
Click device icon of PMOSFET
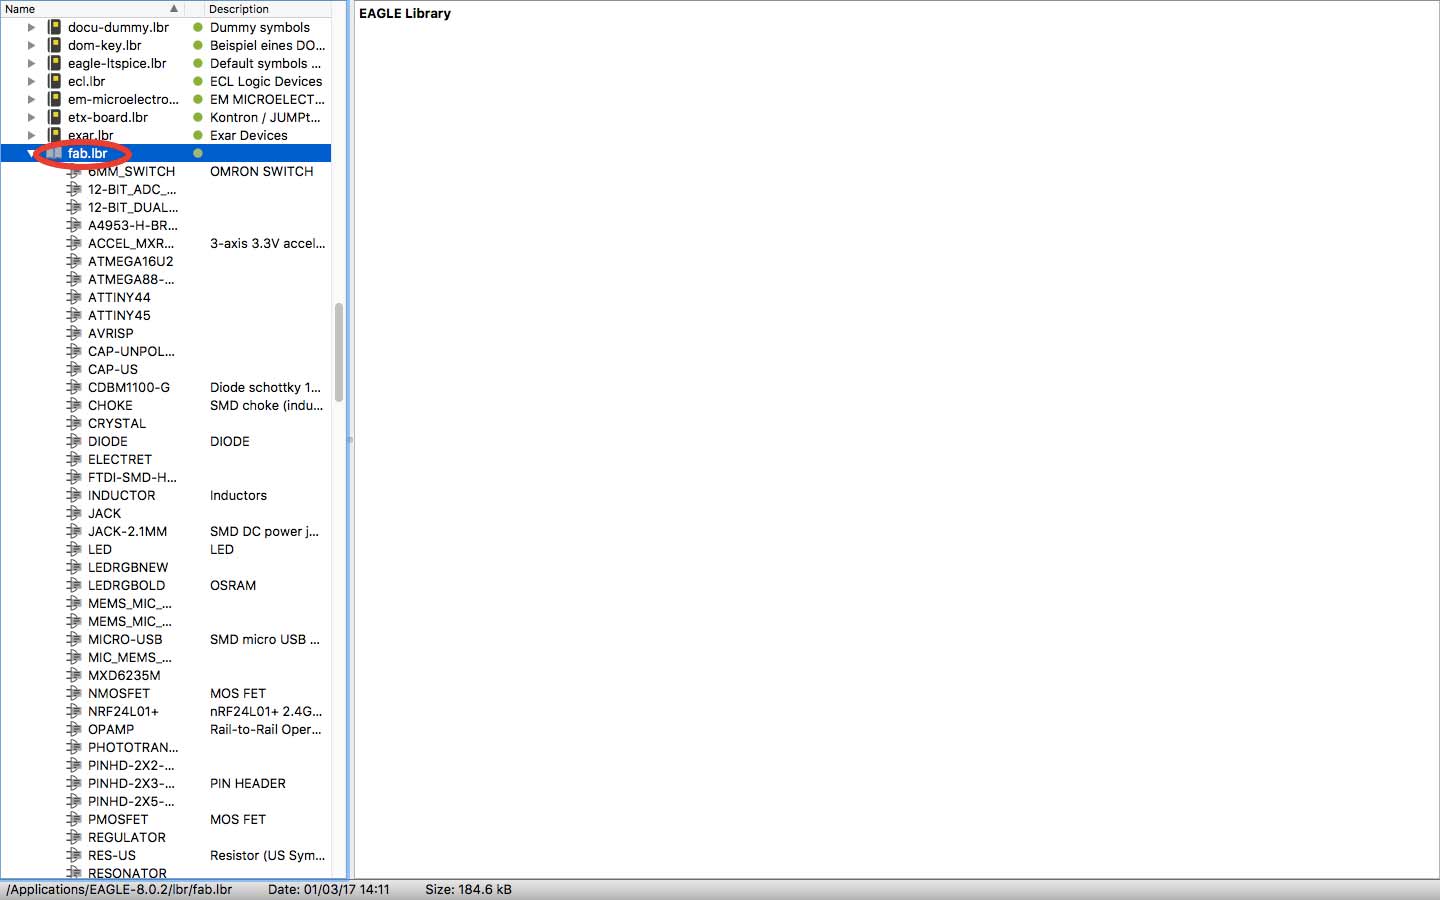74,819
